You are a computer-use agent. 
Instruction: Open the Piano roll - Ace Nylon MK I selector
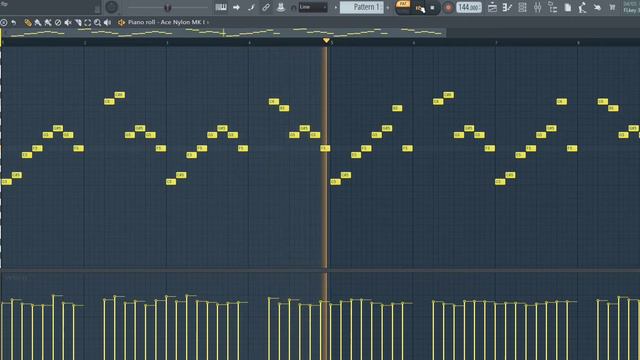pyautogui.click(x=167, y=22)
